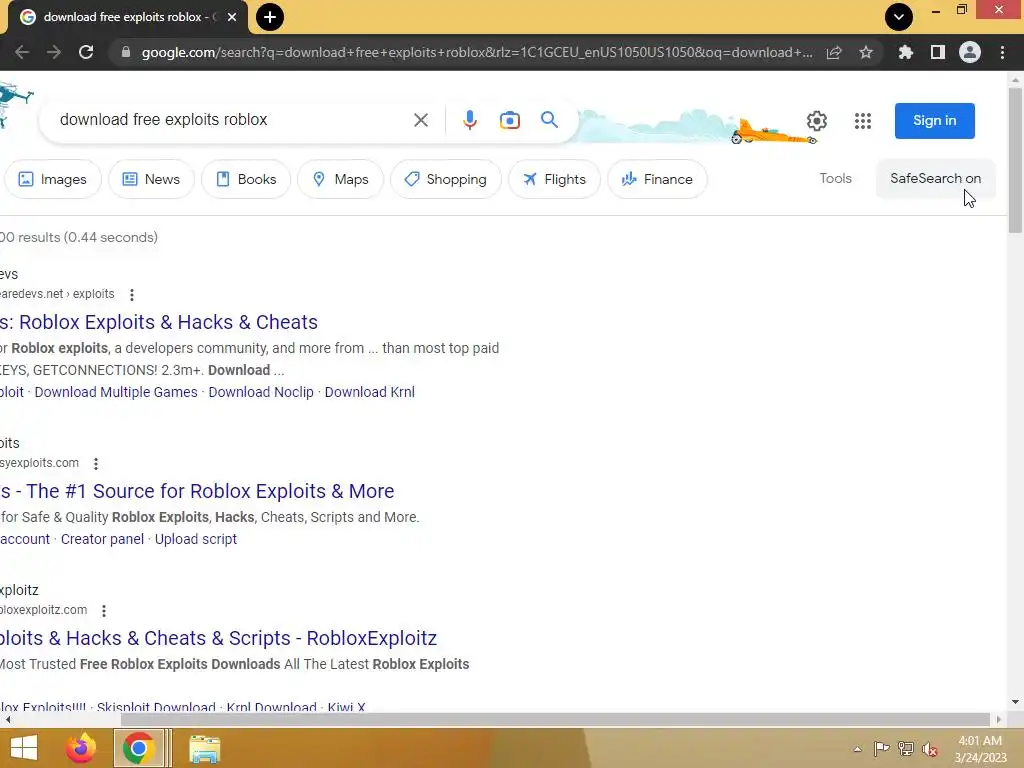This screenshot has width=1024, height=768.
Task: Follow the Download Noclip sitelink
Action: (x=261, y=392)
